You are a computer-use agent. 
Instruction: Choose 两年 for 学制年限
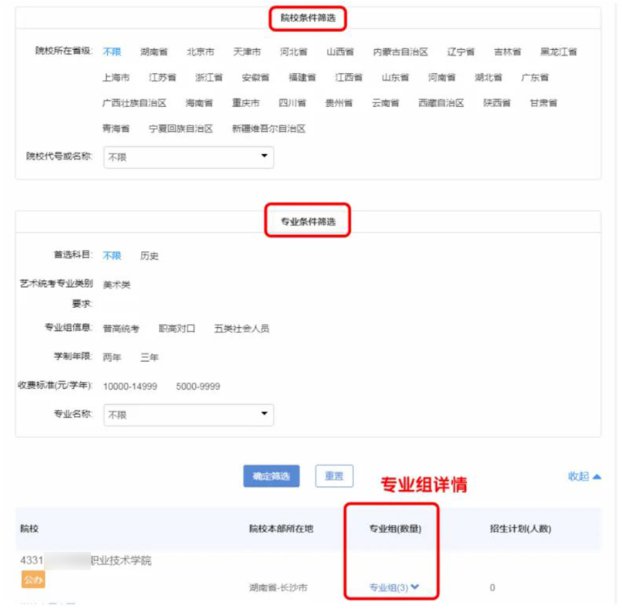tap(112, 357)
